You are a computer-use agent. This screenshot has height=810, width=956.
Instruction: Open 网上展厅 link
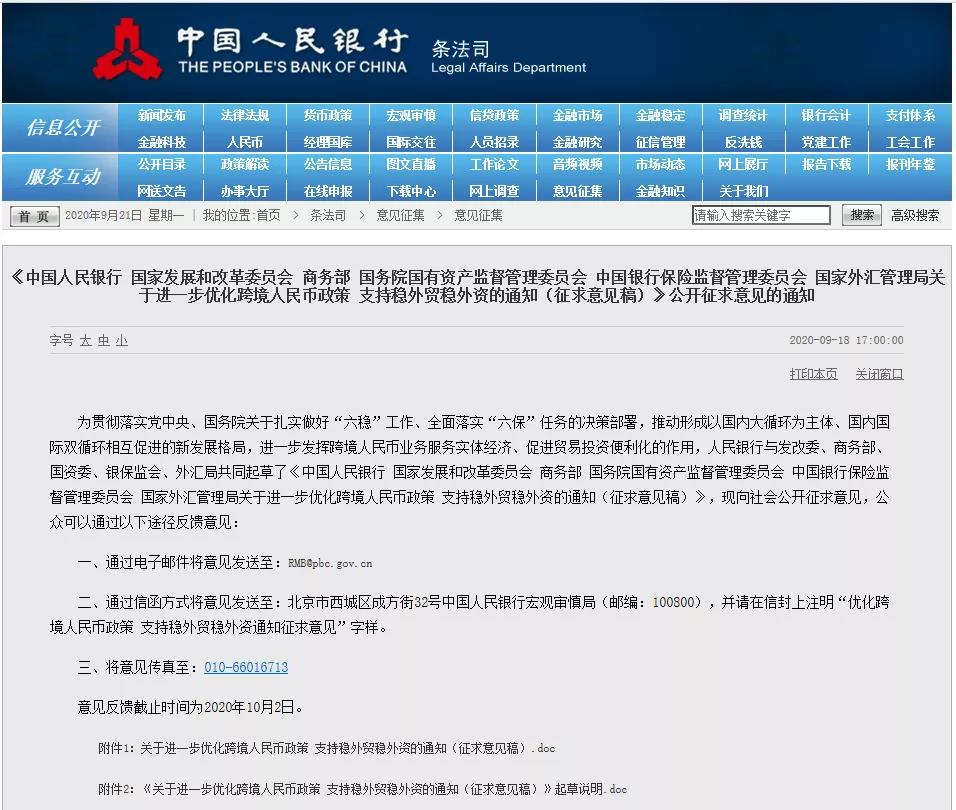coord(743,165)
